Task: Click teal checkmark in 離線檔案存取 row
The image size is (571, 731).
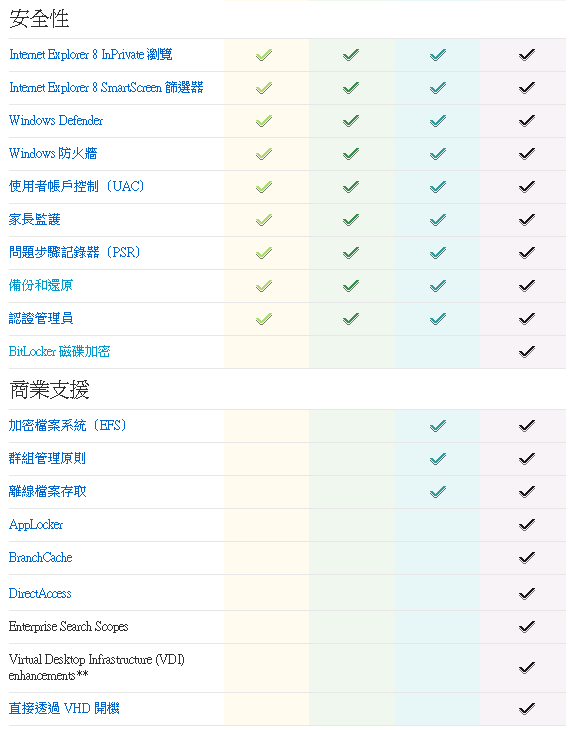Action: (x=438, y=492)
